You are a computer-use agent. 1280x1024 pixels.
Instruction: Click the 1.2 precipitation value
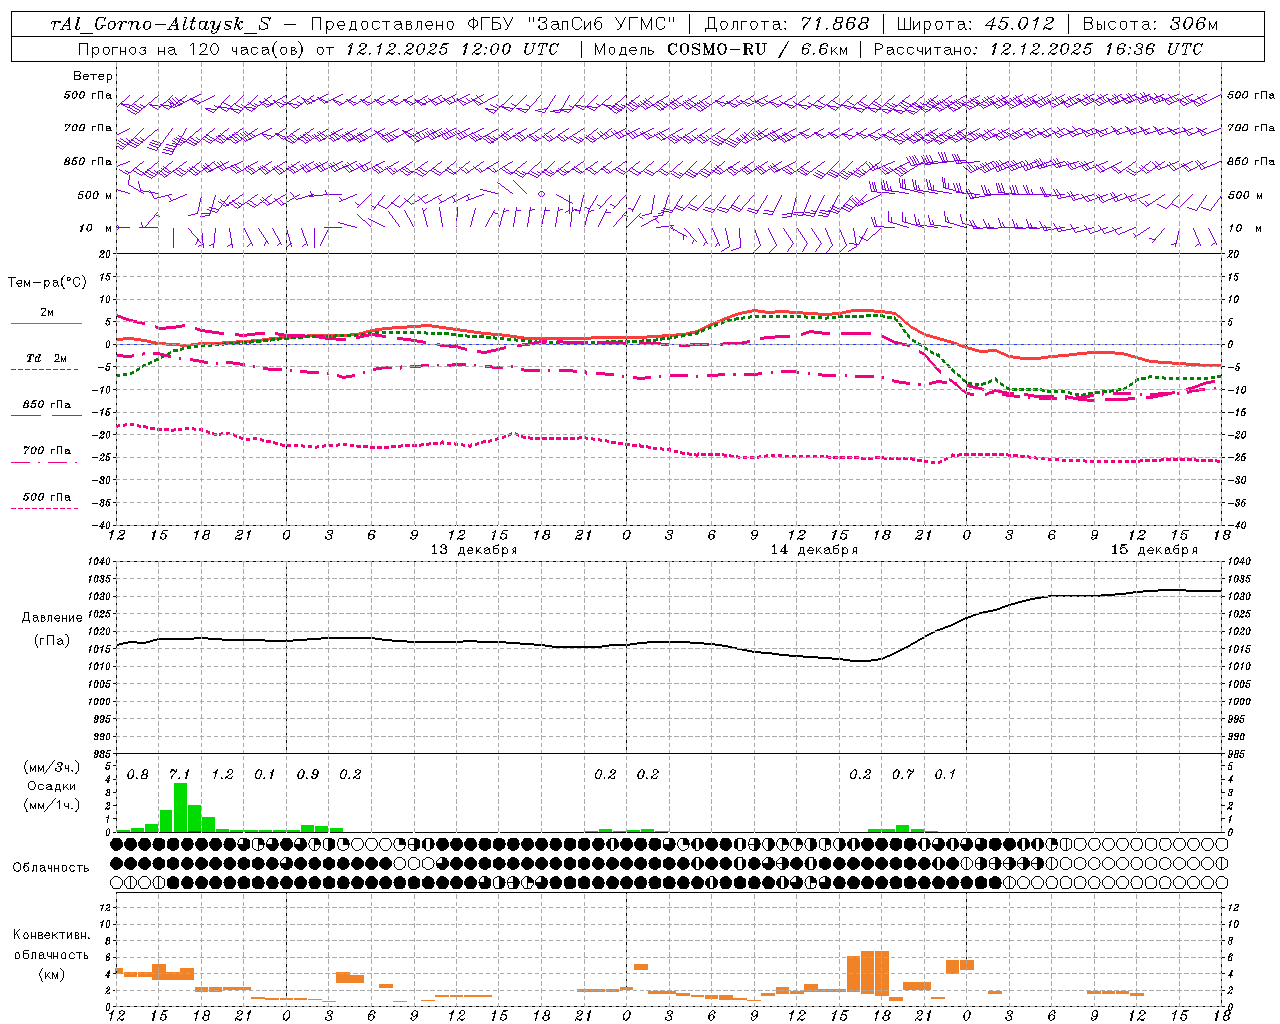[x=222, y=775]
